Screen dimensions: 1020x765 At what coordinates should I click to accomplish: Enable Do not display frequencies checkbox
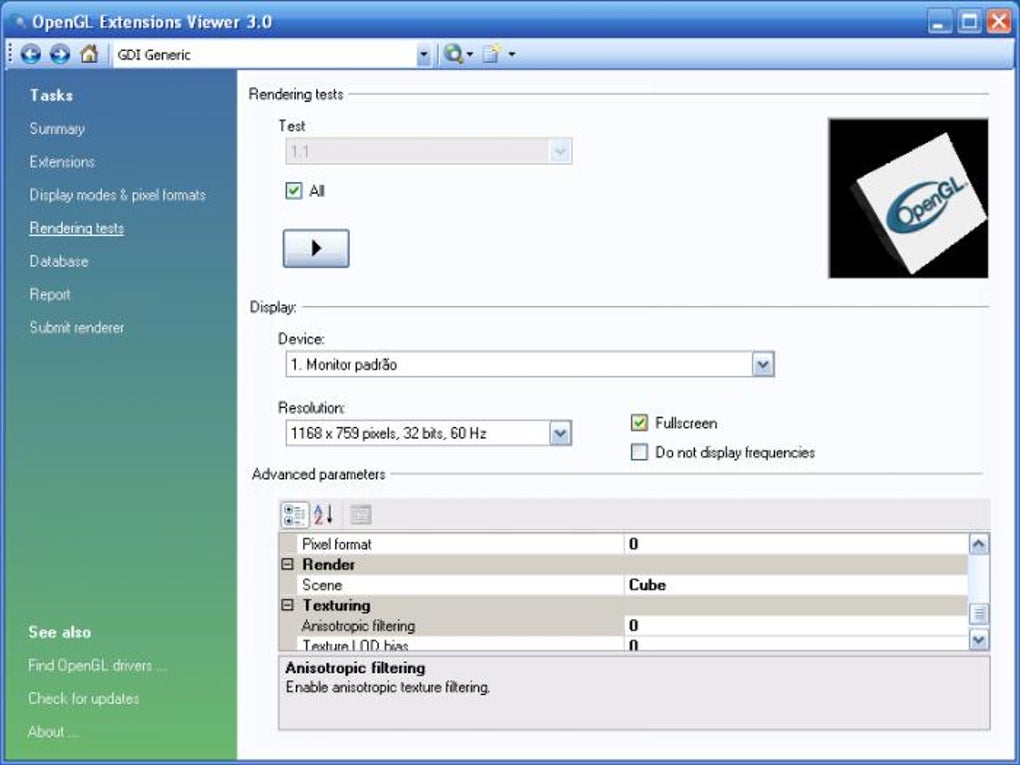pos(639,452)
